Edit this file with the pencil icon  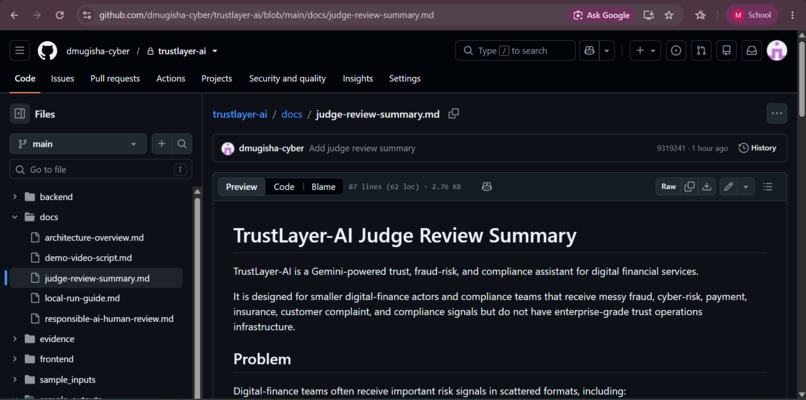(x=728, y=187)
